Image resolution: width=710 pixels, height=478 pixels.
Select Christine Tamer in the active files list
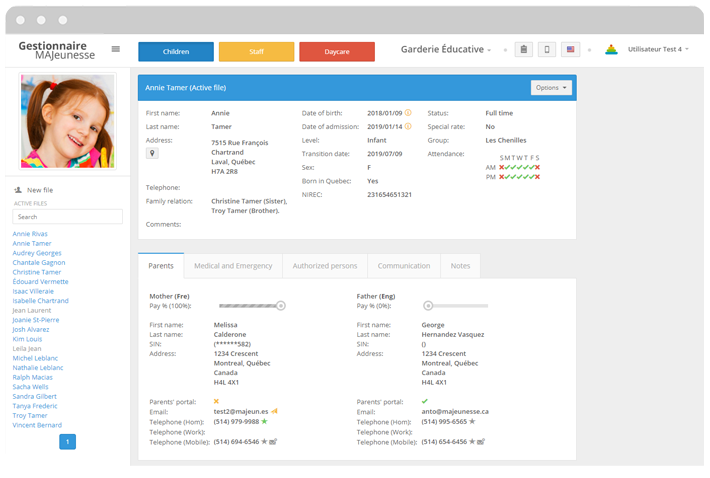coord(37,272)
